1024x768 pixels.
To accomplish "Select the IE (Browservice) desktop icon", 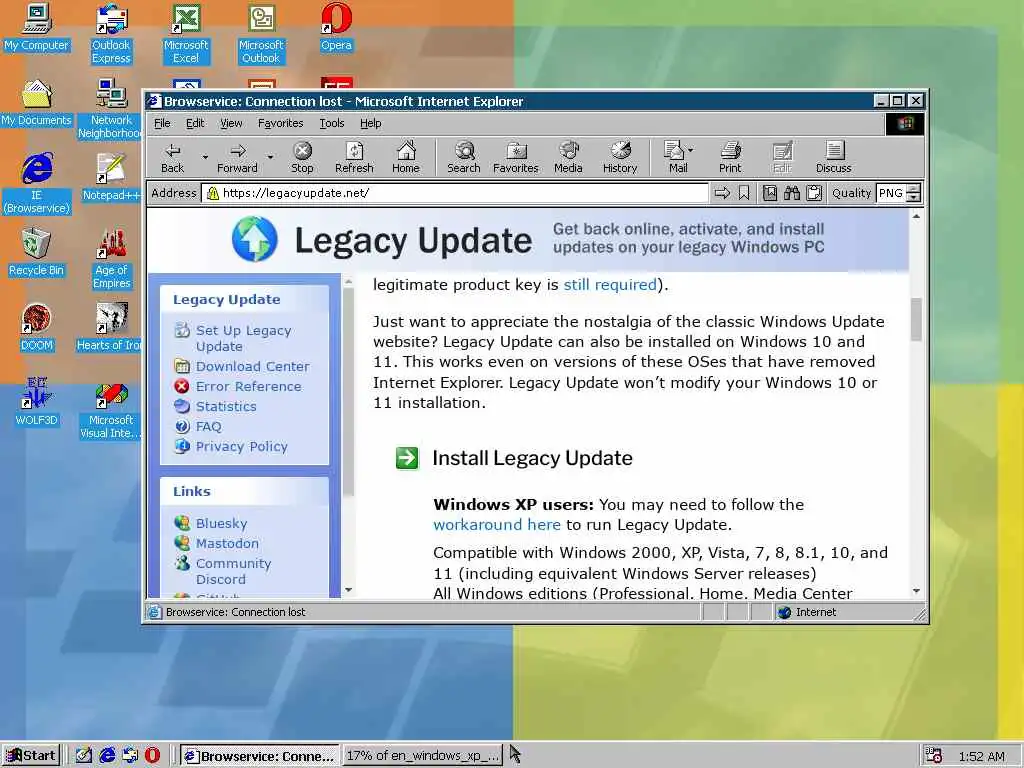I will coord(37,183).
